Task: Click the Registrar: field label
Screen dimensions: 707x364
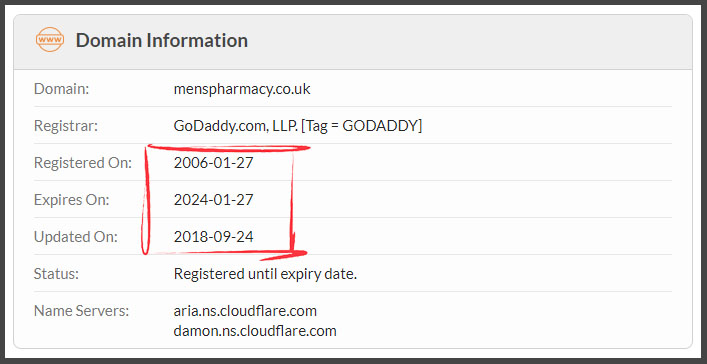Action: point(65,126)
